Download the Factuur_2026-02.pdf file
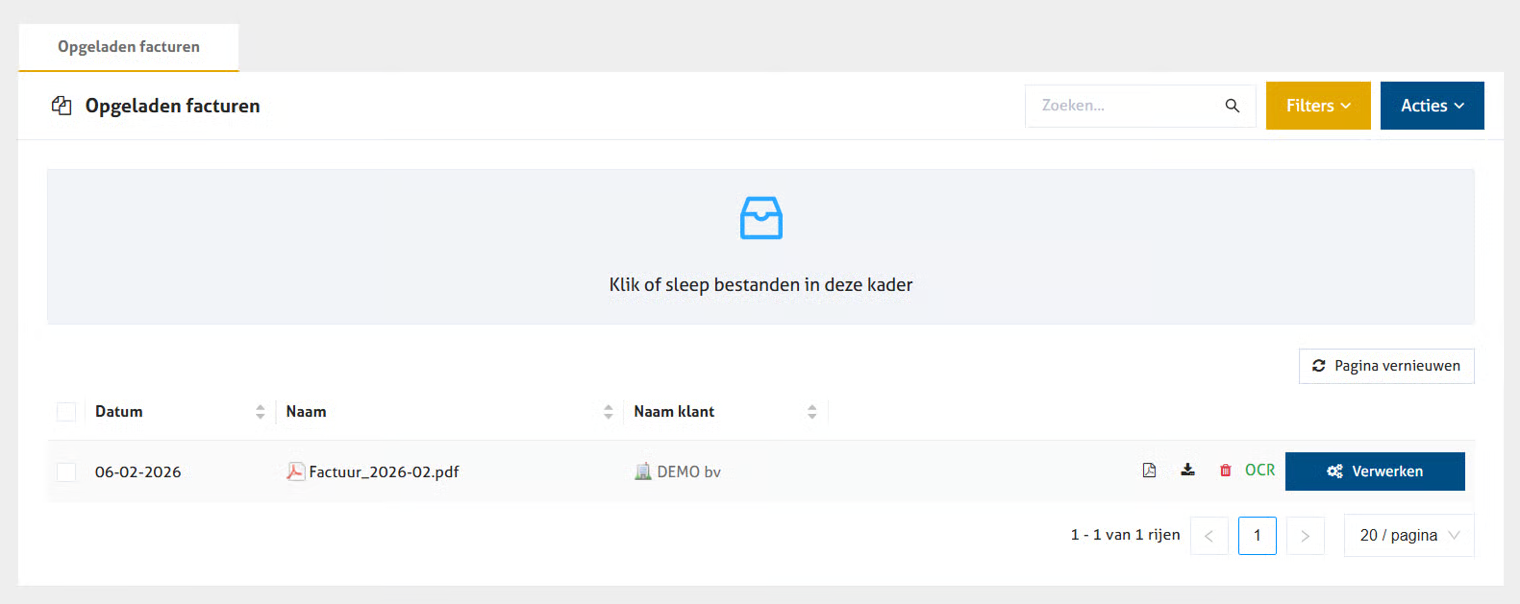The image size is (1520, 604). click(x=1187, y=470)
